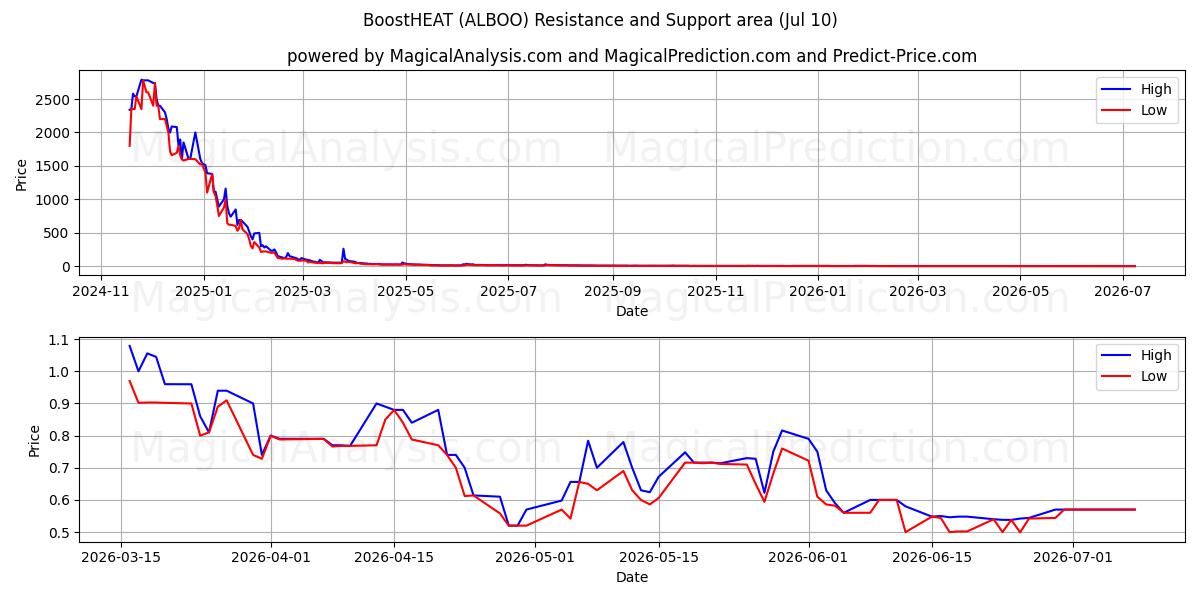Click the '2026-06-01' x-axis label
Image resolution: width=1200 pixels, height=600 pixels.
[x=808, y=557]
